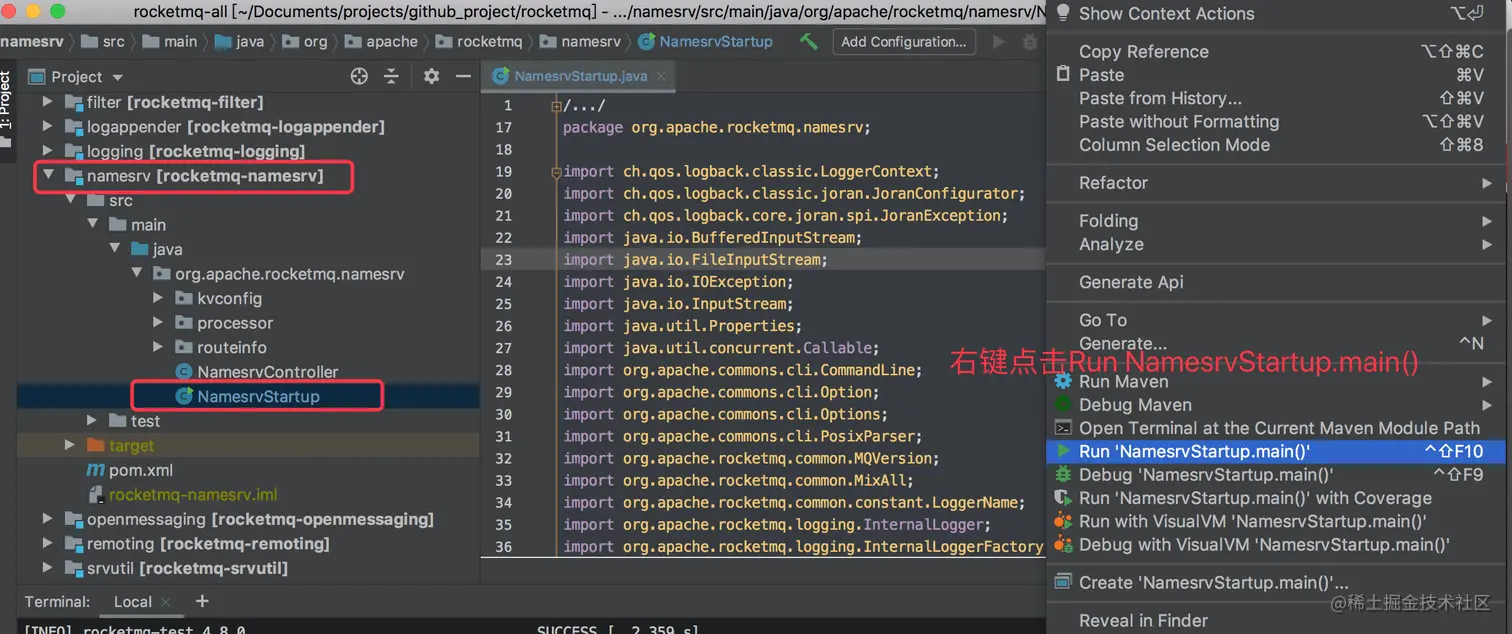Switch to the NamesrvStartup.java editor tab
1512x634 pixels.
580,76
